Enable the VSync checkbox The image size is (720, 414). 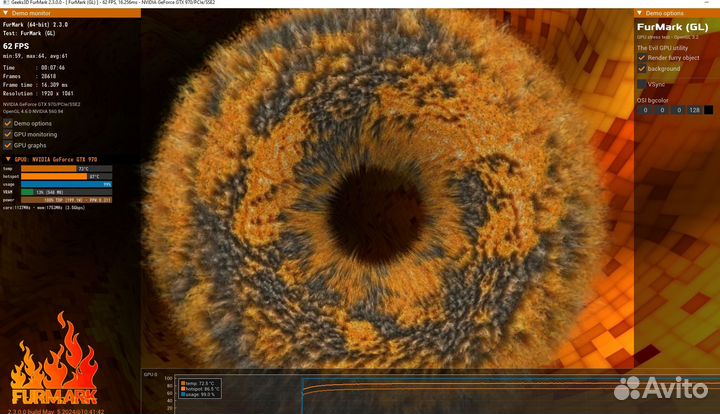pos(642,86)
